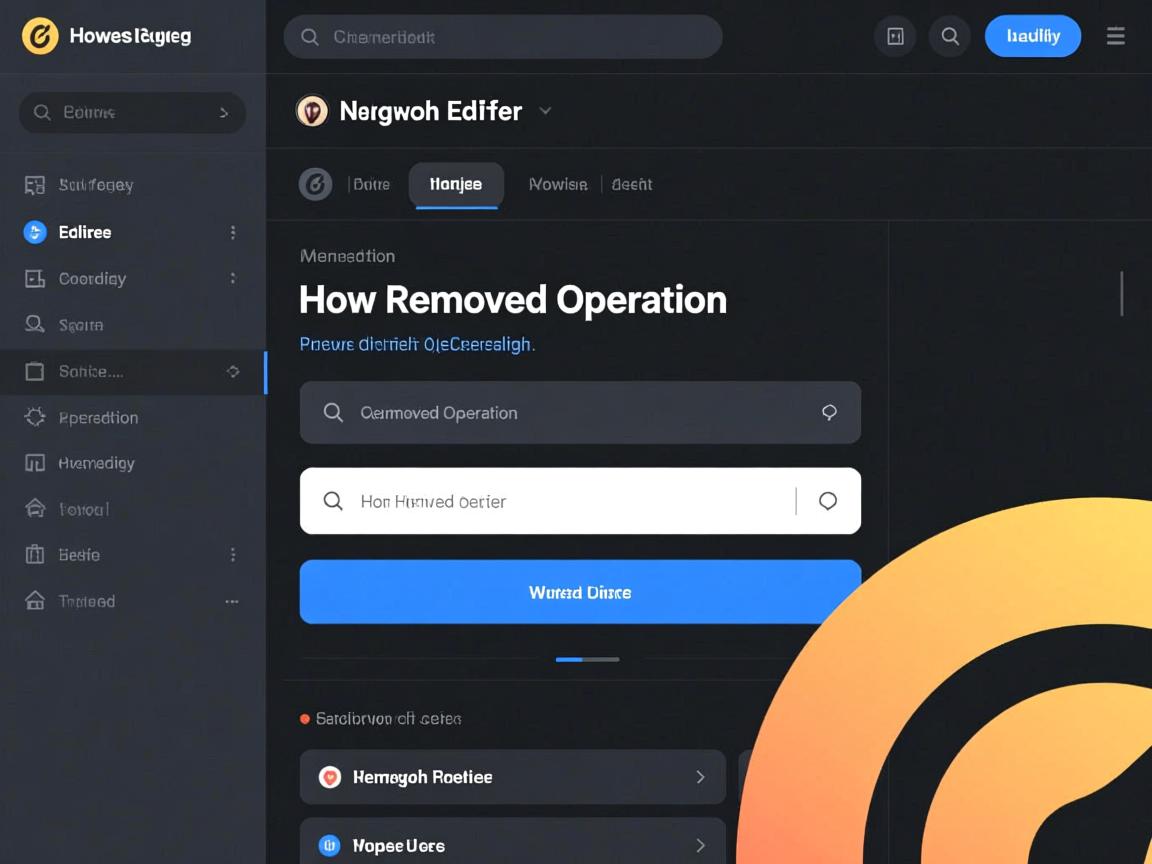
Task: Expand the Hemegoh Roetiee row chevron
Action: coord(700,777)
